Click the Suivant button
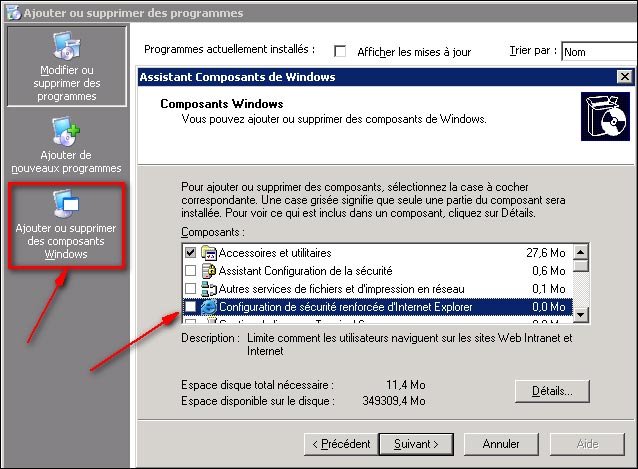 (x=416, y=444)
